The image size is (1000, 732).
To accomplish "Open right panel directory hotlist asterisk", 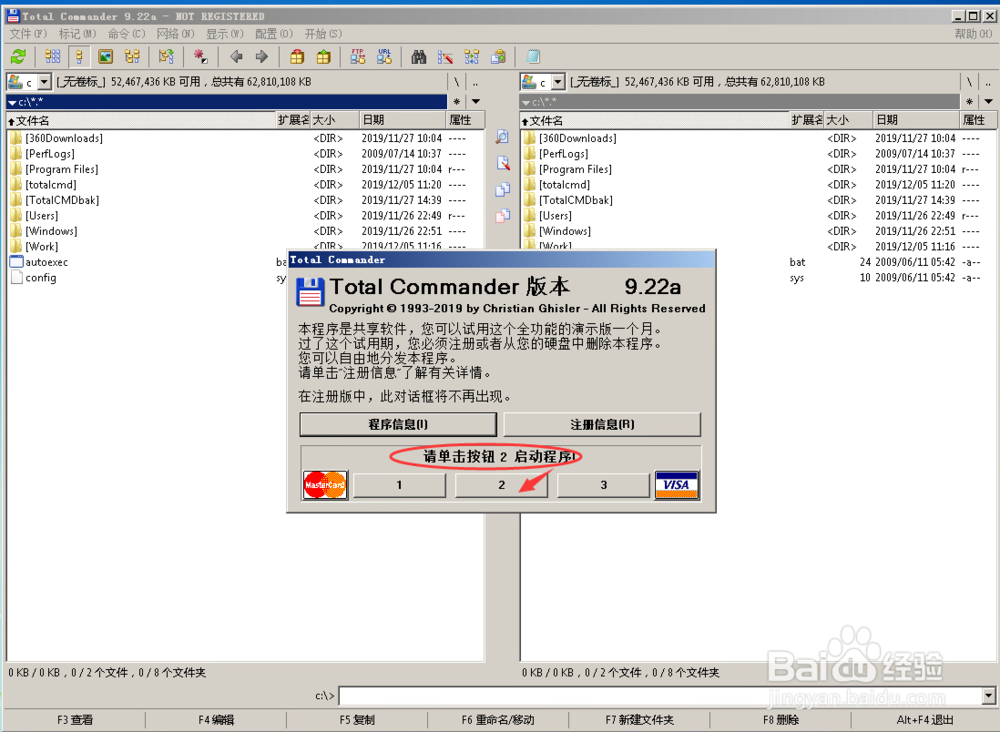I will (969, 101).
